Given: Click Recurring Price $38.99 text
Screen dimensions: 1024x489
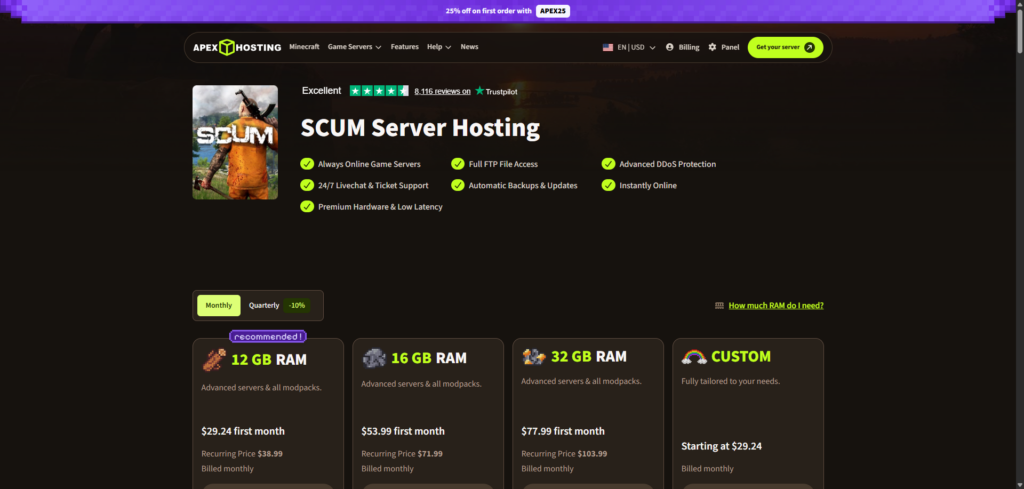Looking at the screenshot, I should point(242,454).
